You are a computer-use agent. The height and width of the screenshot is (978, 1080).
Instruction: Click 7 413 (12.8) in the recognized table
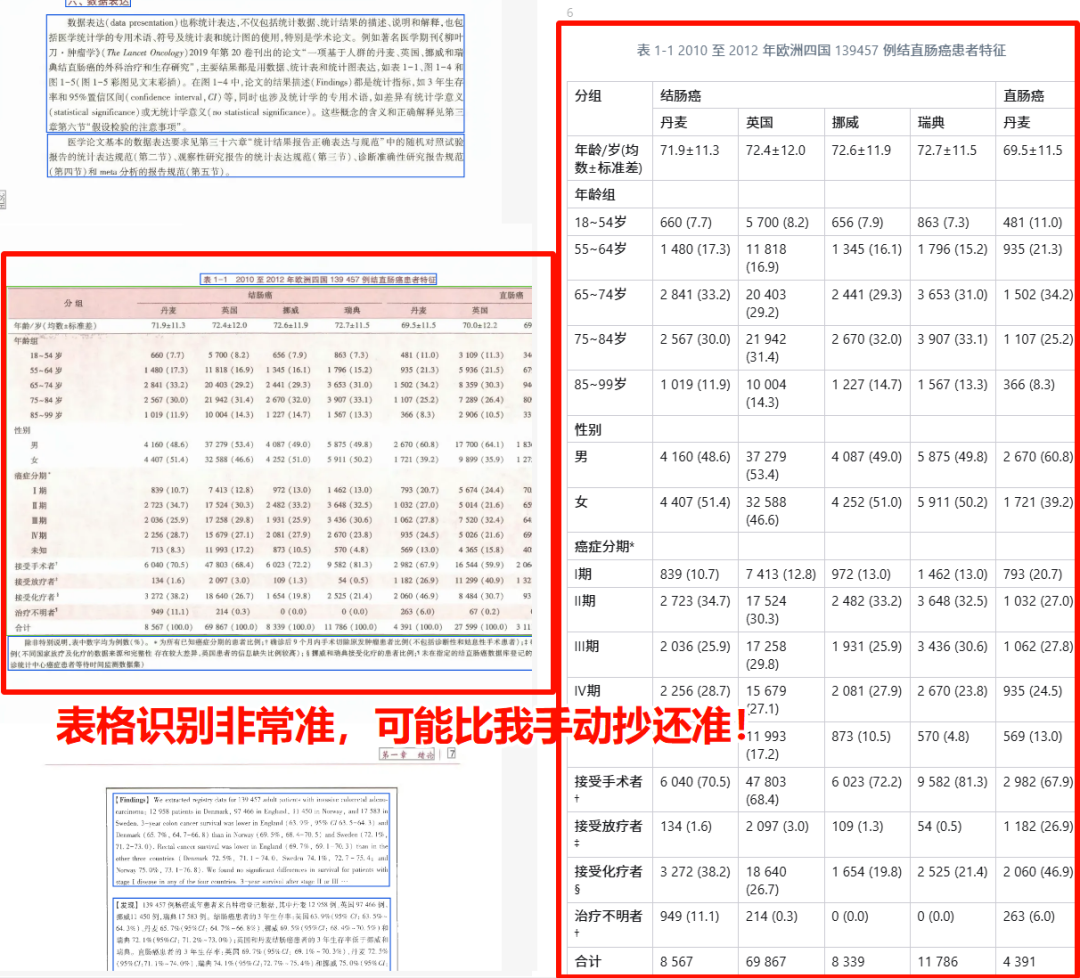pyautogui.click(x=780, y=574)
